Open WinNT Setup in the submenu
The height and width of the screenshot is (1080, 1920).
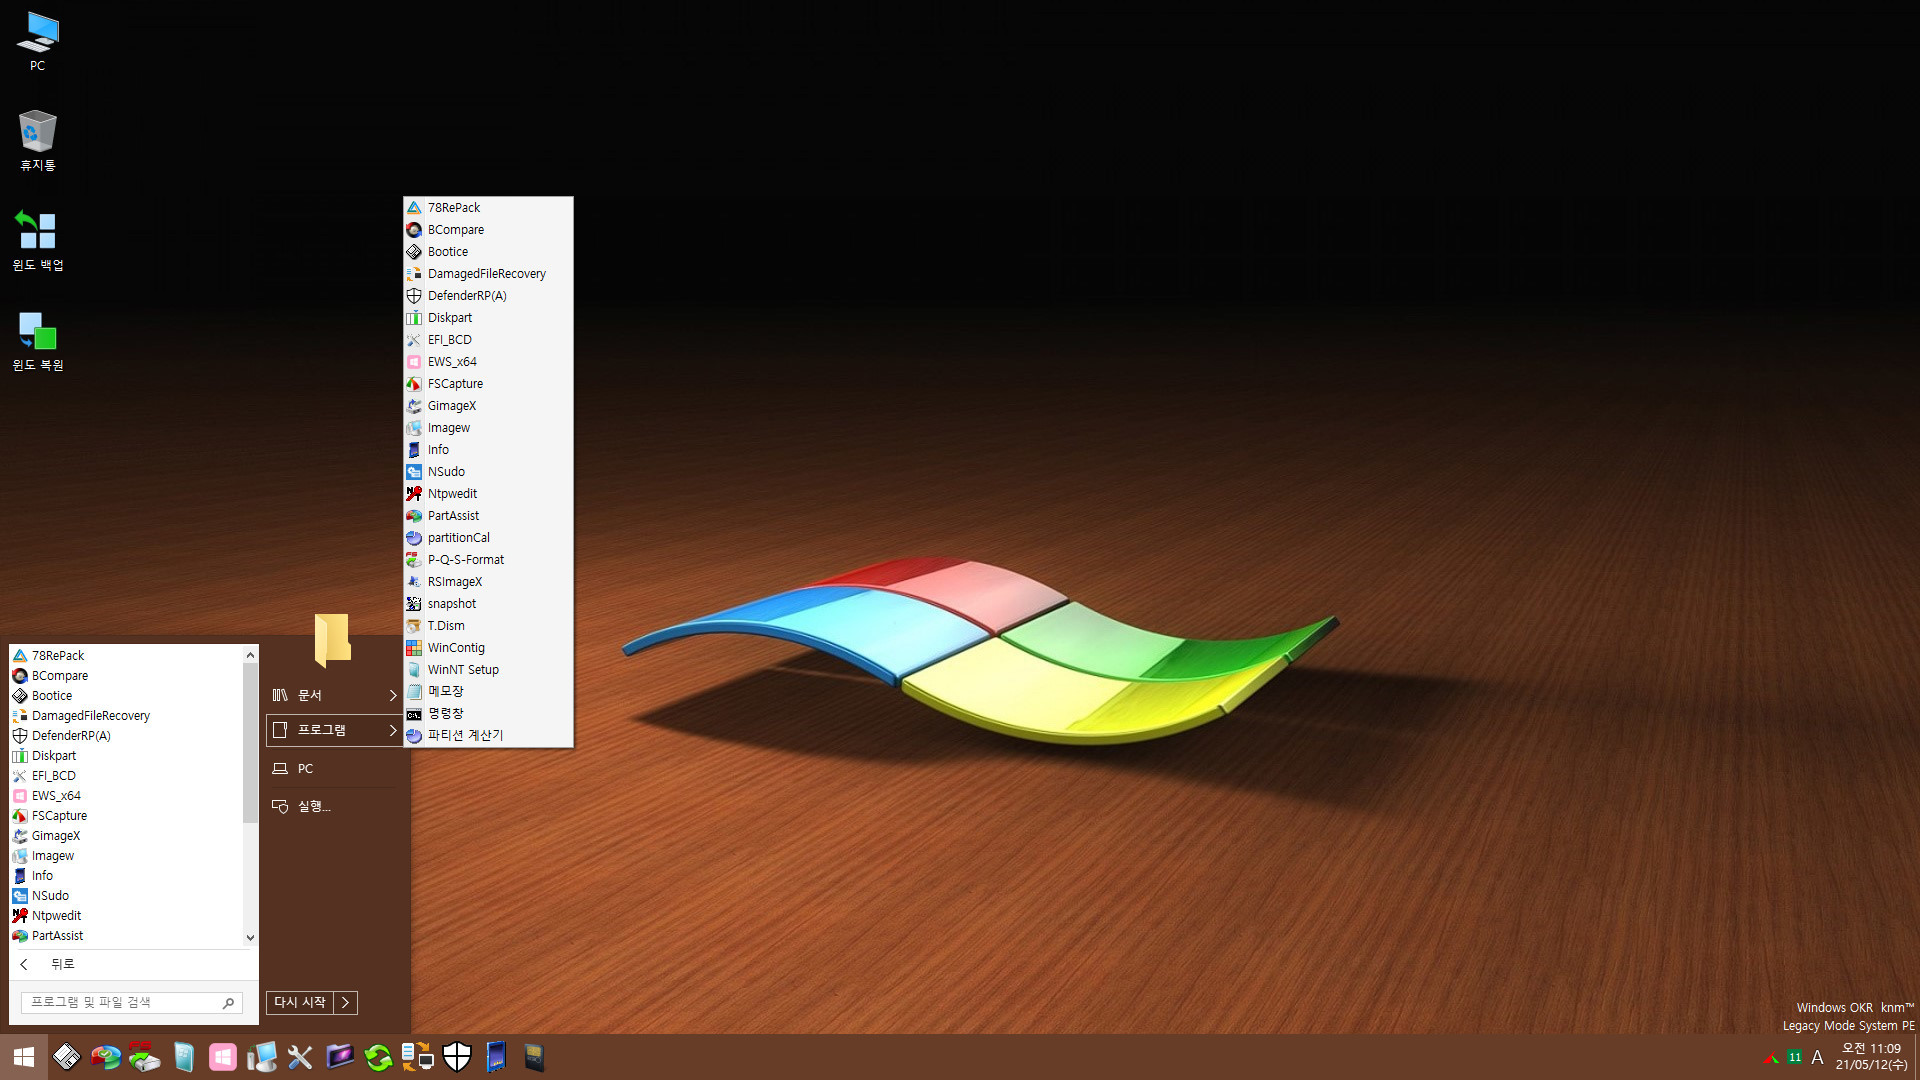click(488, 670)
